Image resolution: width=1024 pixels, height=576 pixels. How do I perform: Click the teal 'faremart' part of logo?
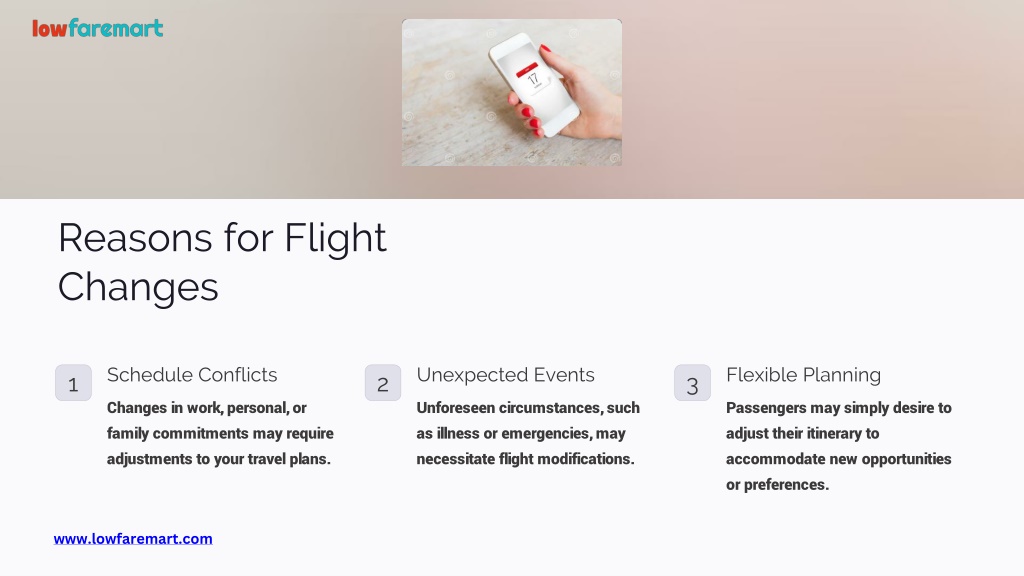coord(116,28)
